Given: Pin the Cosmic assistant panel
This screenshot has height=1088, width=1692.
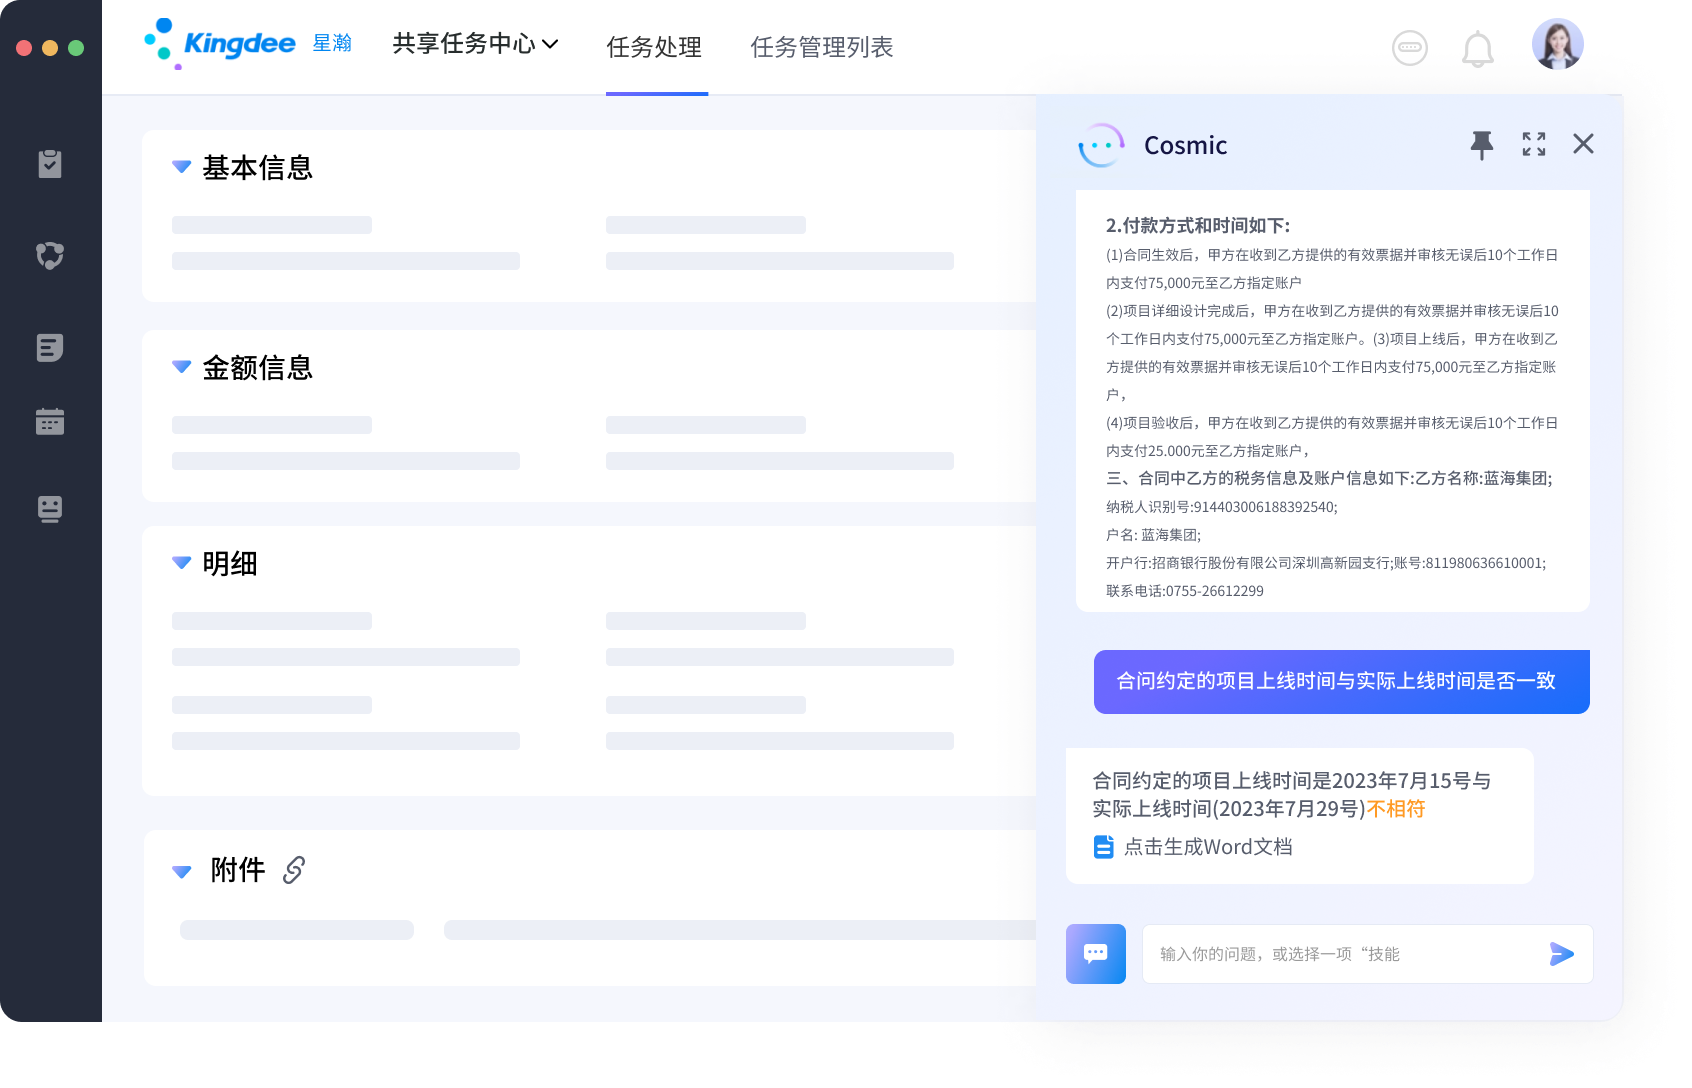Looking at the screenshot, I should [1481, 145].
